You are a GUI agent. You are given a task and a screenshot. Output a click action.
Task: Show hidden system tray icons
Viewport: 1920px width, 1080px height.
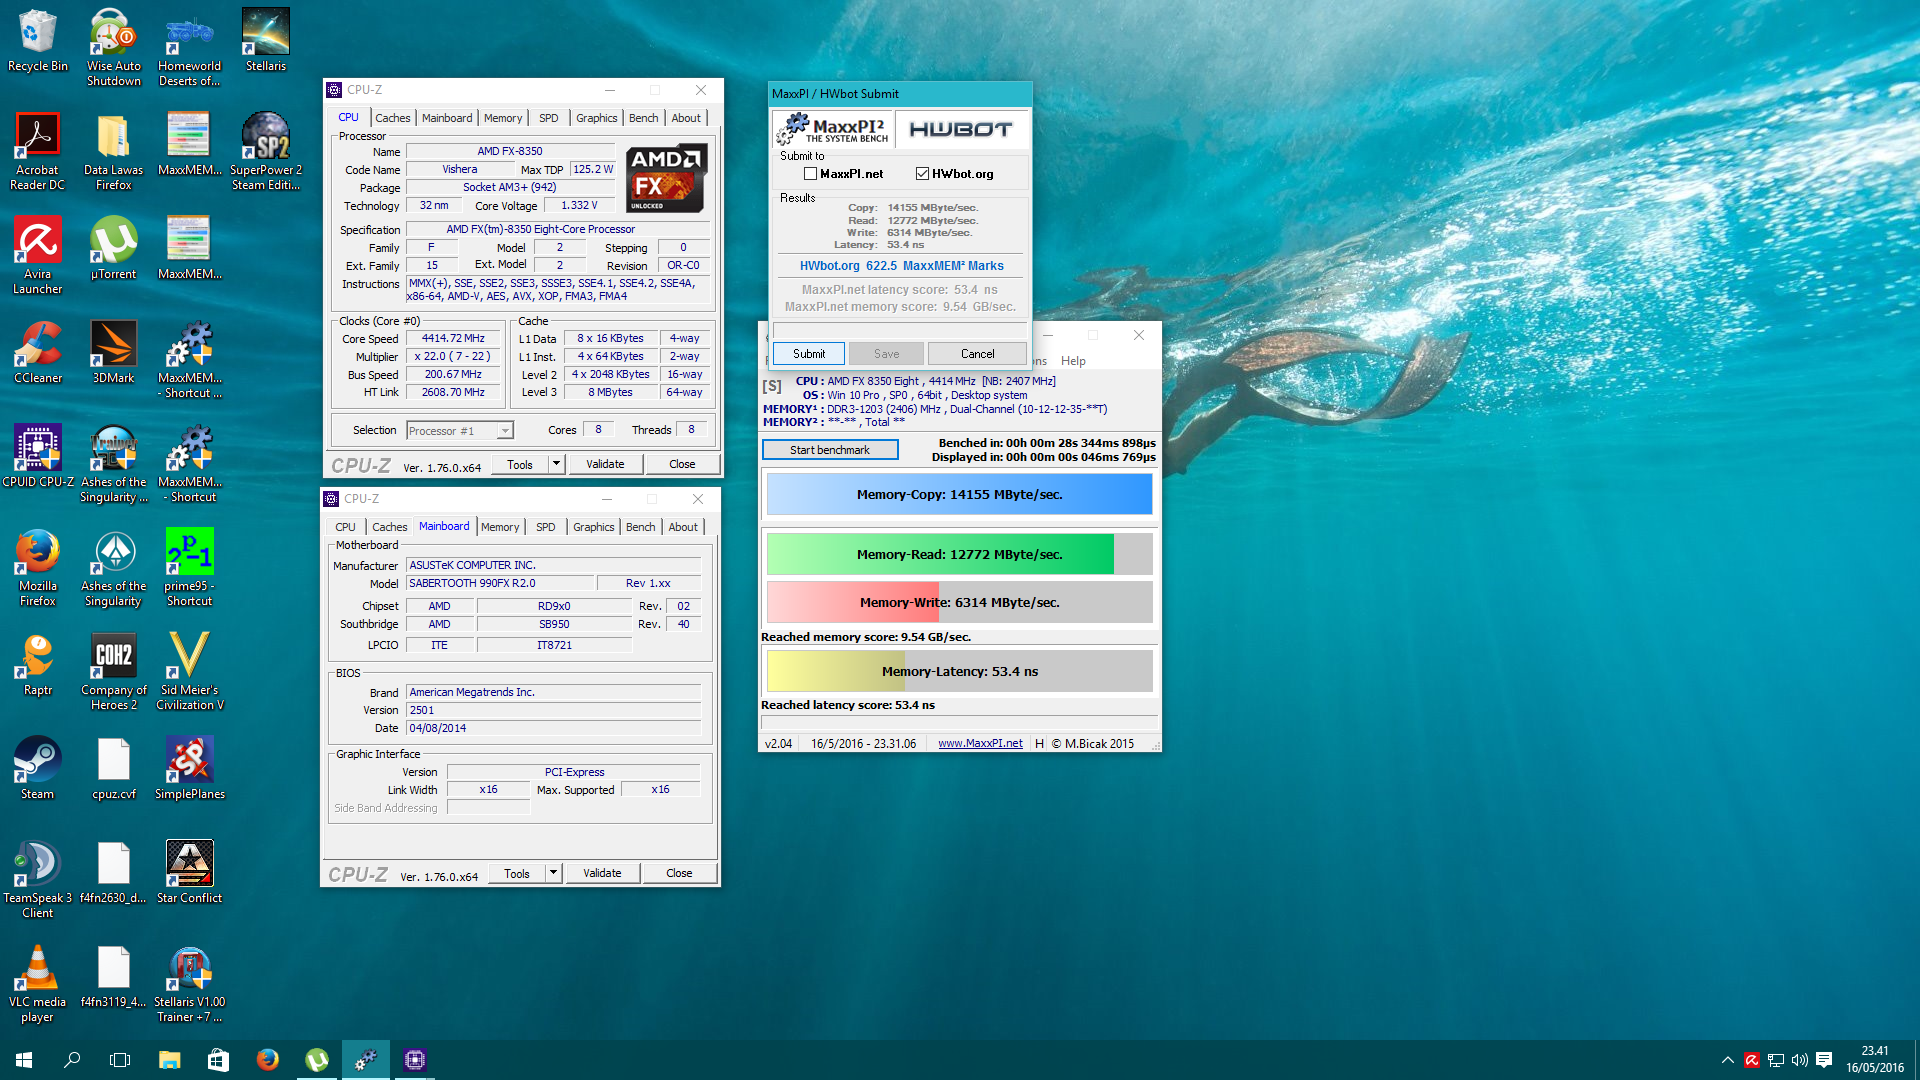[1727, 1059]
